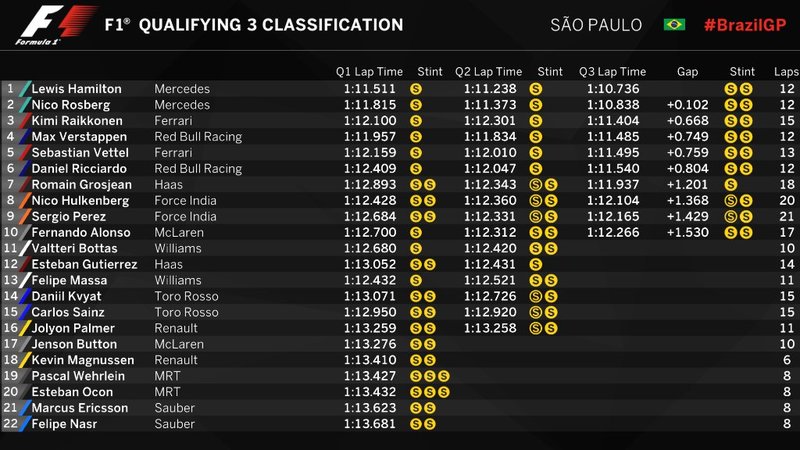The height and width of the screenshot is (450, 800).
Task: Click Hamilton's Q1 stint tyre icon
Action: pos(416,89)
